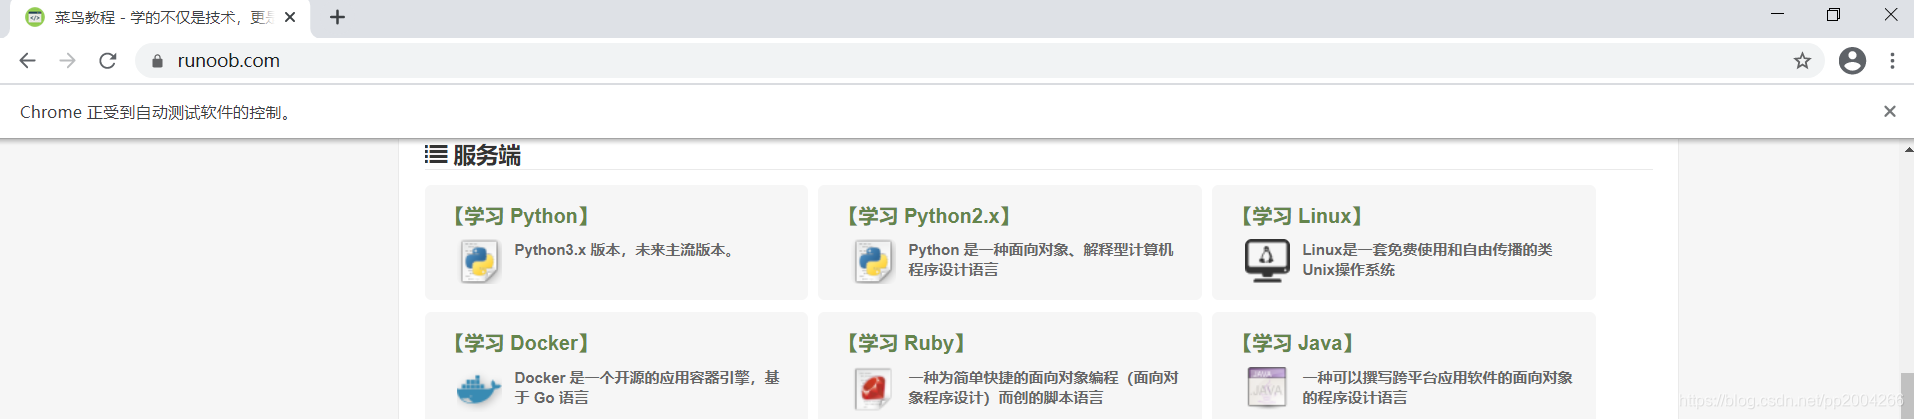Open the Chrome three-dot menu
The image size is (1914, 419).
point(1892,61)
